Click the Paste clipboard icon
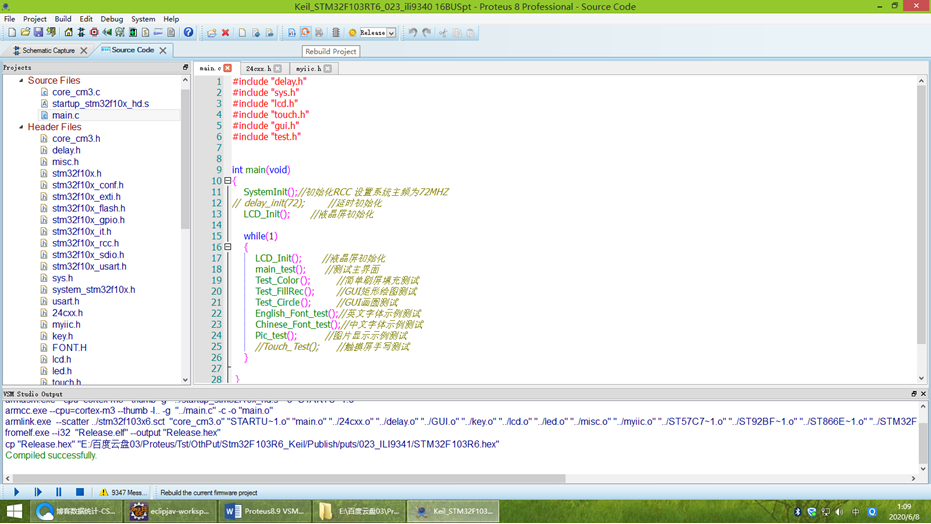This screenshot has height=524, width=931. (470, 33)
